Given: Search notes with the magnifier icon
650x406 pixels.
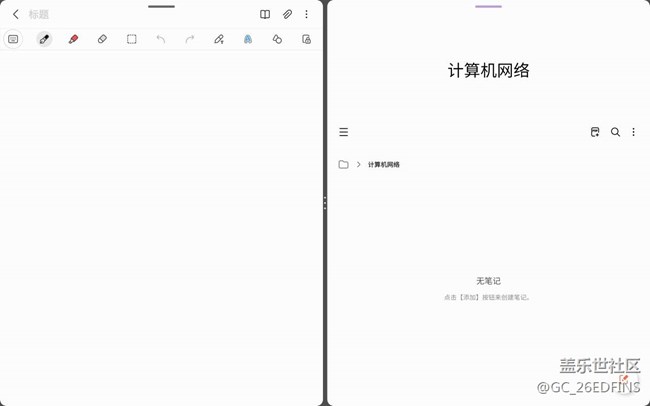Looking at the screenshot, I should [615, 132].
